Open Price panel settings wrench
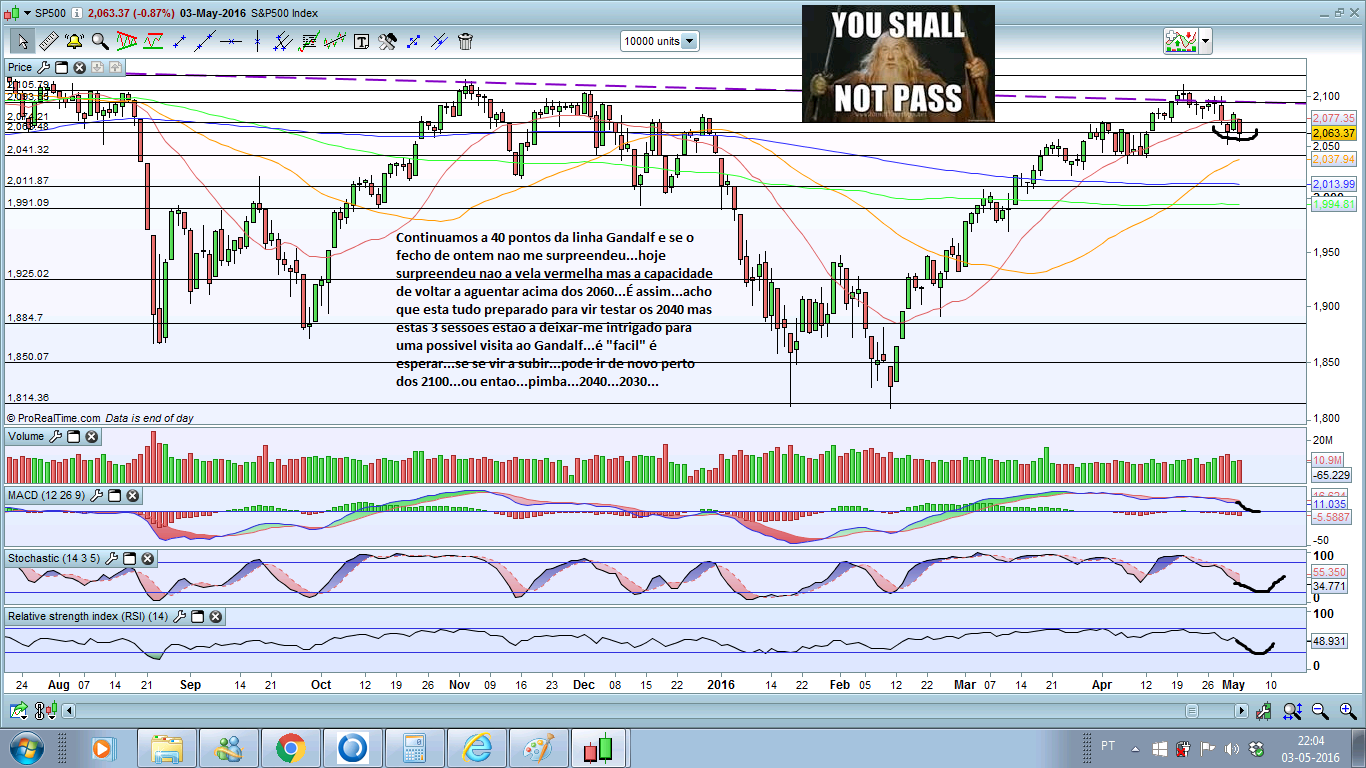This screenshot has height=768, width=1366. click(x=43, y=67)
